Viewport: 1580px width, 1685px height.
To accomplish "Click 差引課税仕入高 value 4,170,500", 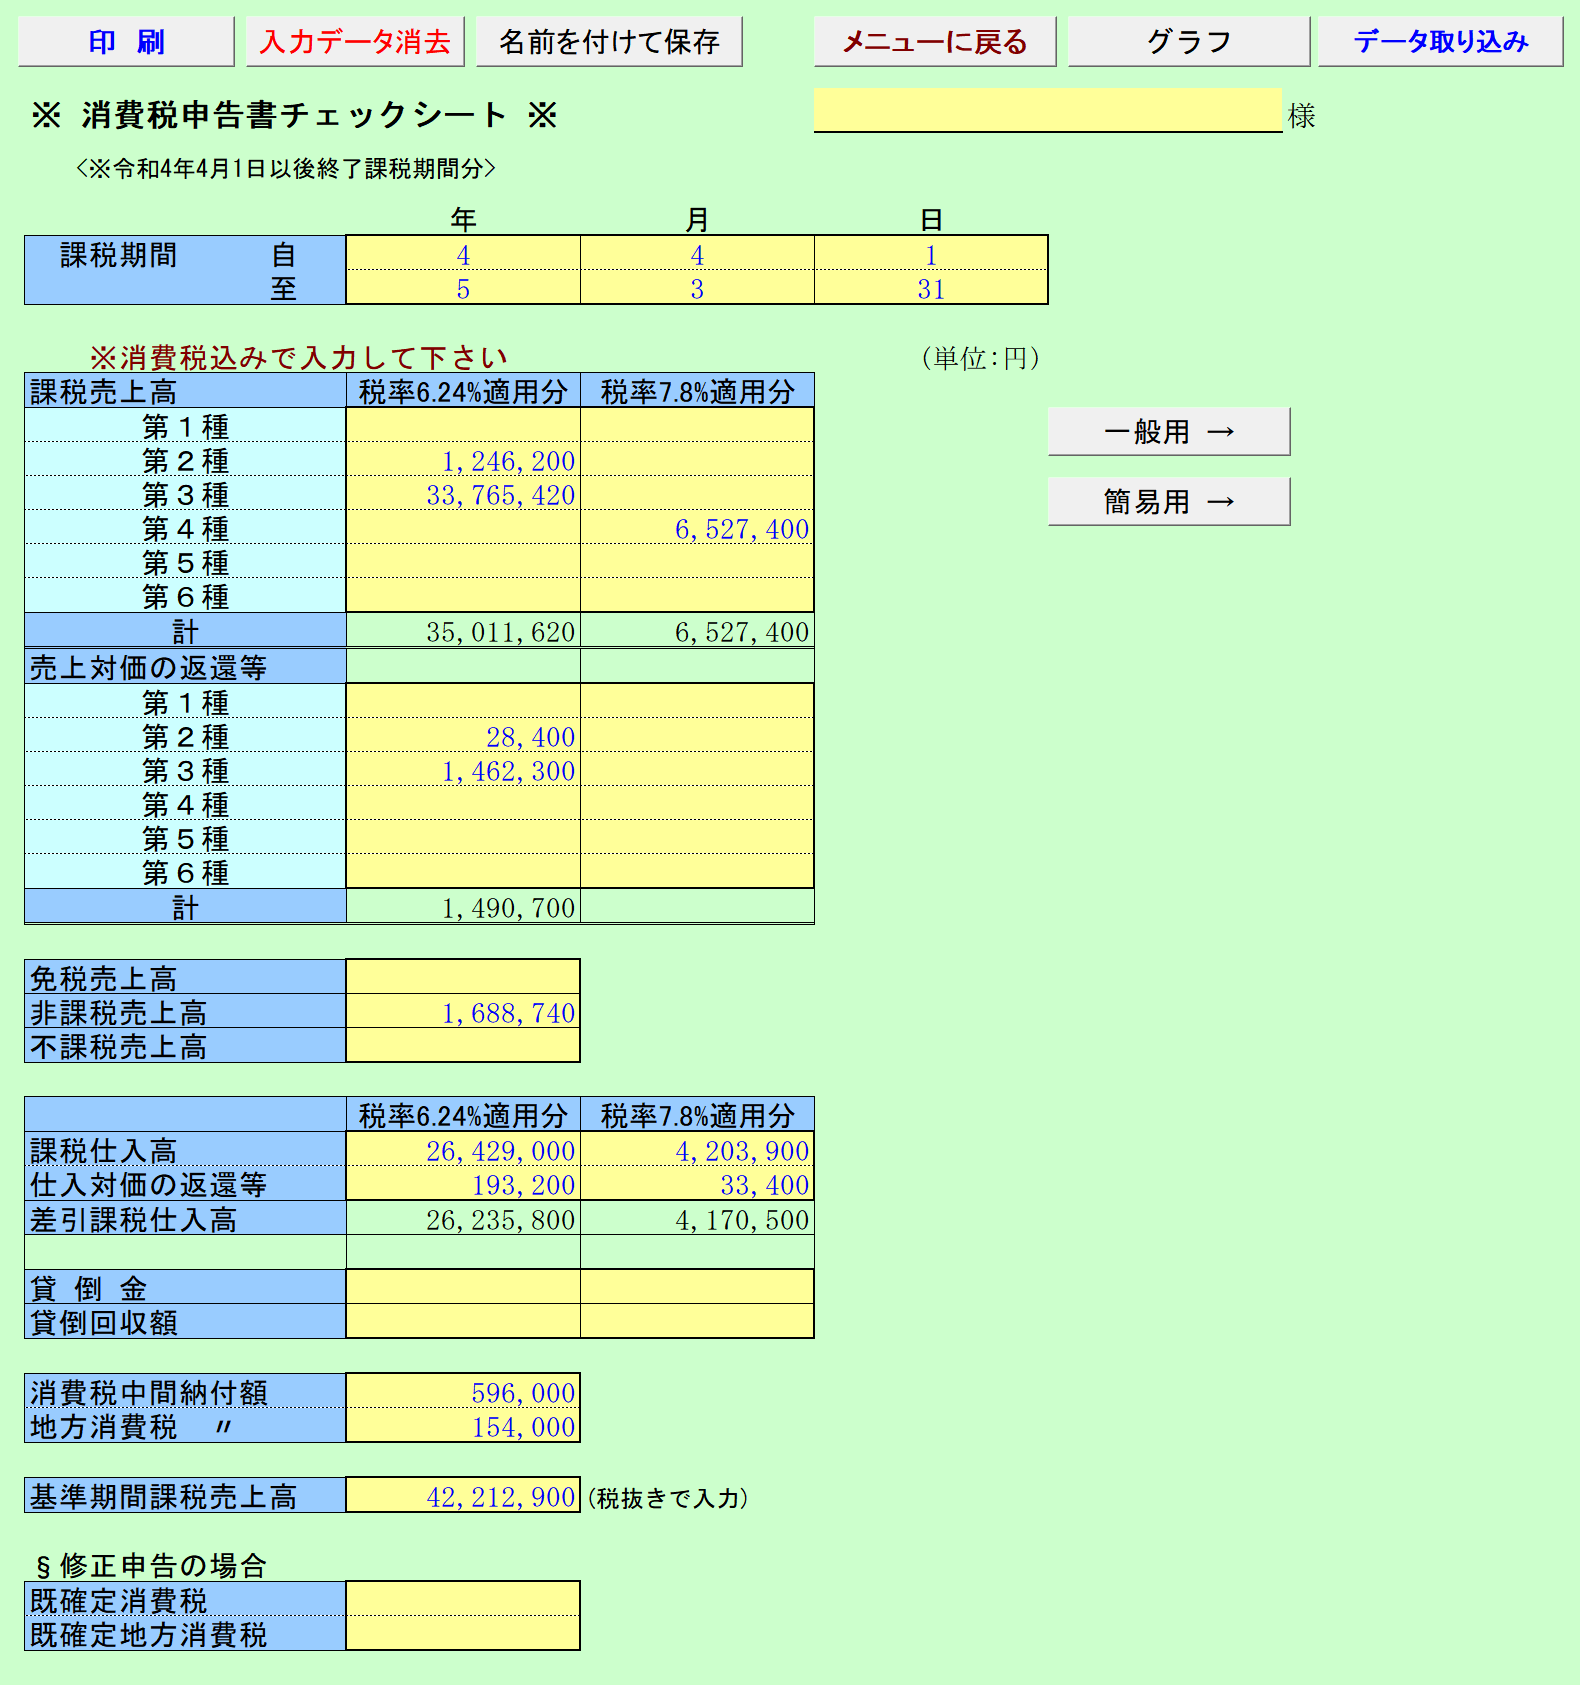I will click(697, 1219).
